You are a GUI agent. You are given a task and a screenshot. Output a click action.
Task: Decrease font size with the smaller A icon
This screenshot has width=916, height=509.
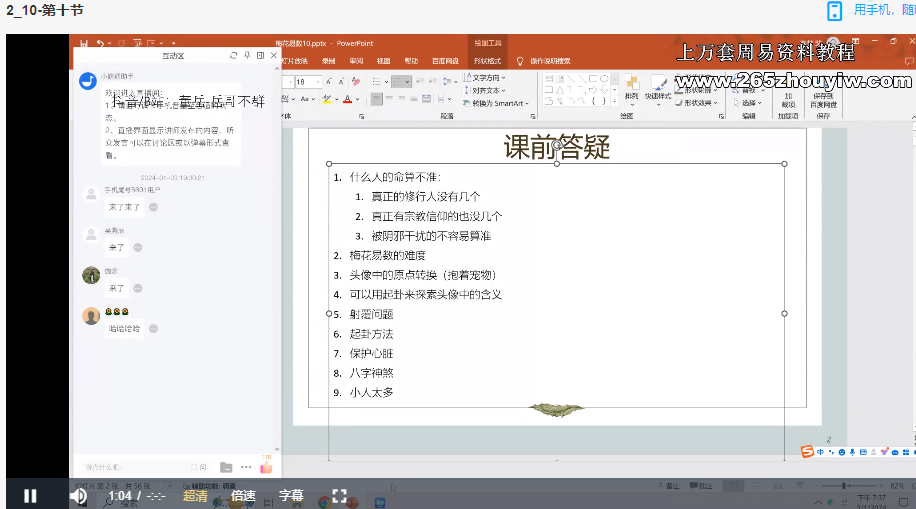(x=341, y=82)
